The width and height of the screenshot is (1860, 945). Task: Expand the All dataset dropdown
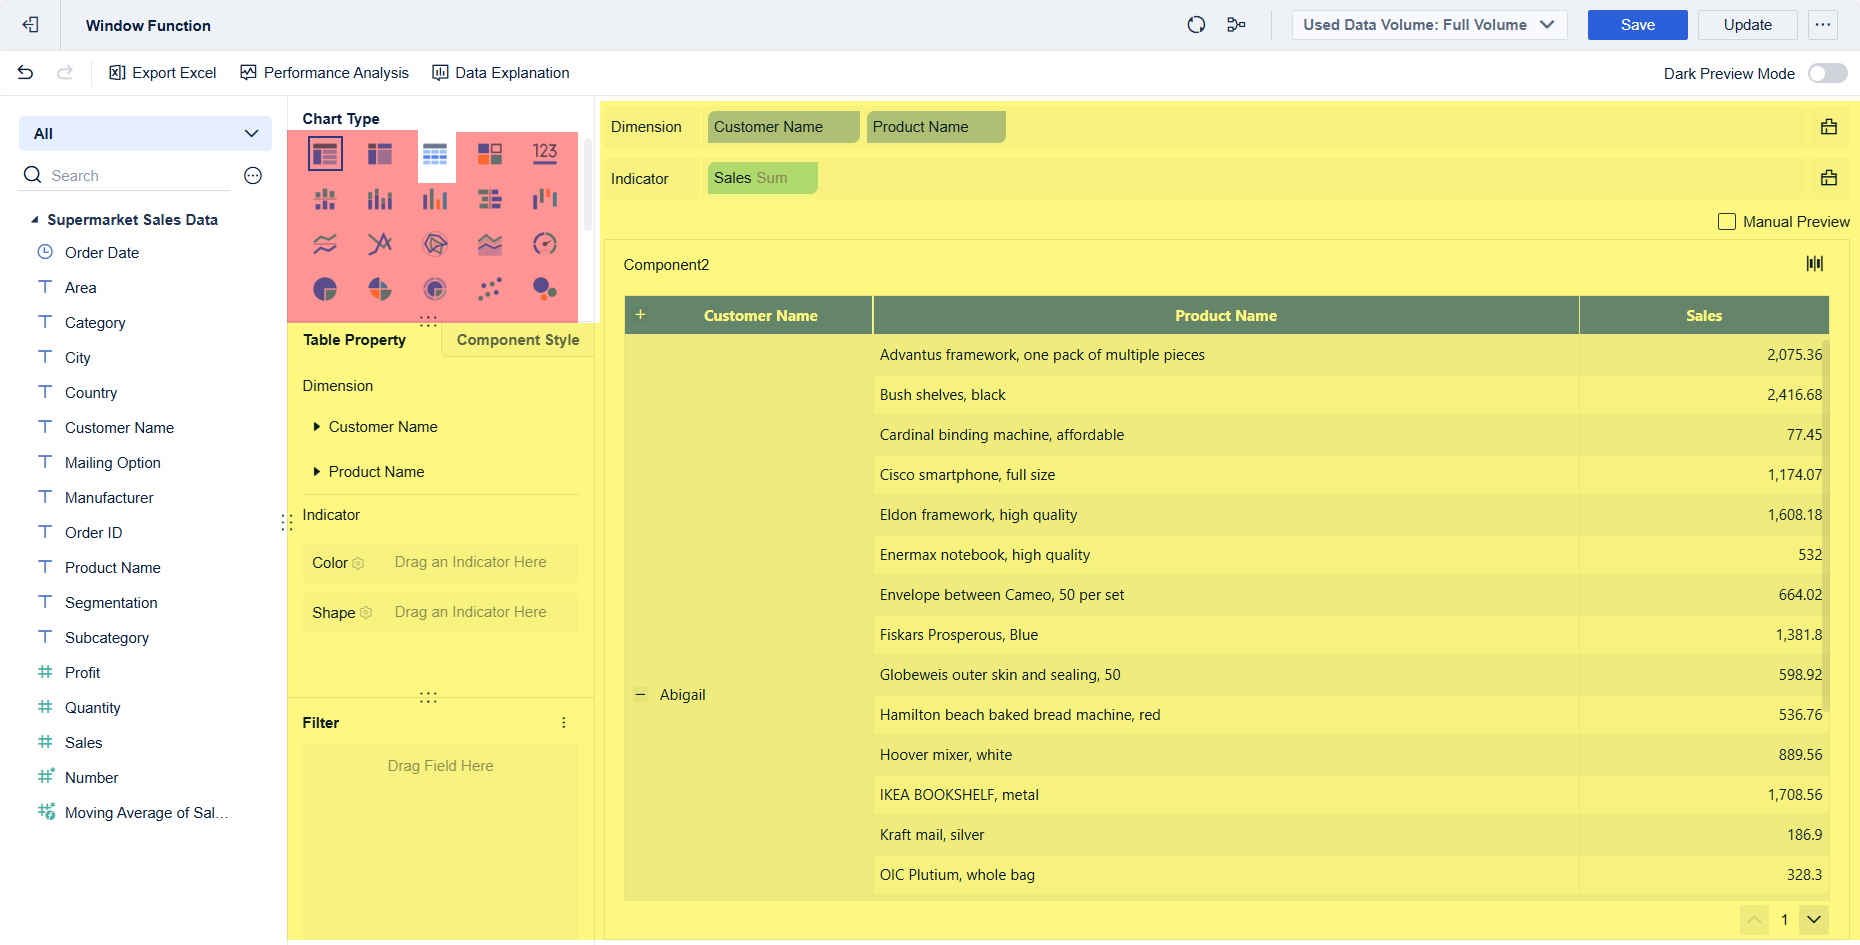145,134
